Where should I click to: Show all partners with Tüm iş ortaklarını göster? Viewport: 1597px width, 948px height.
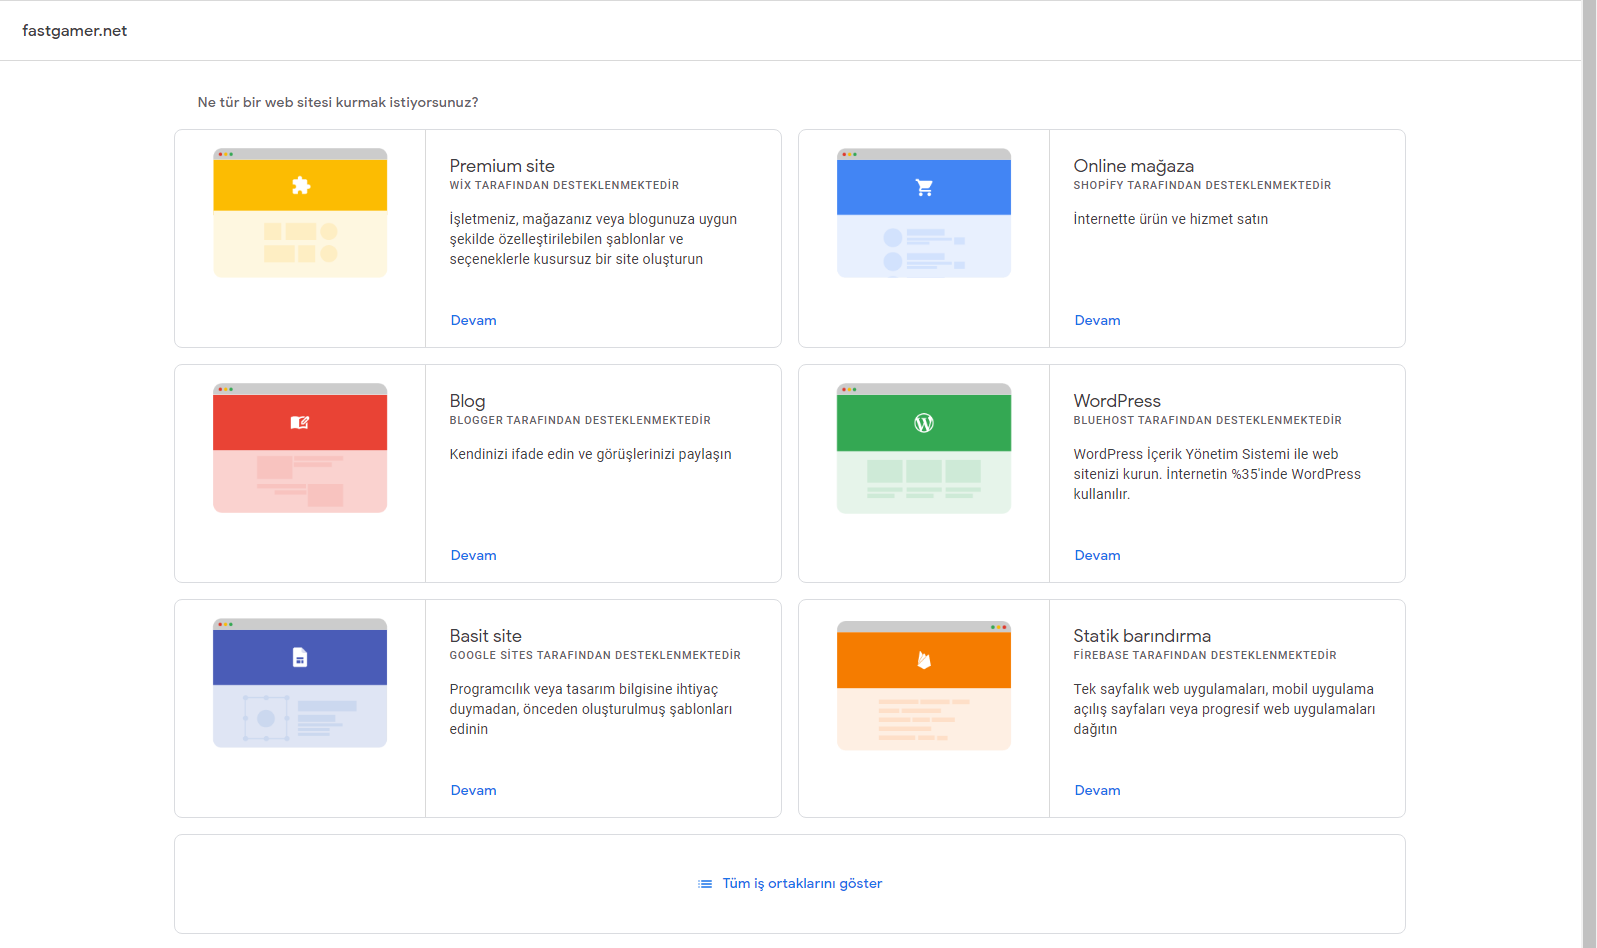click(802, 883)
